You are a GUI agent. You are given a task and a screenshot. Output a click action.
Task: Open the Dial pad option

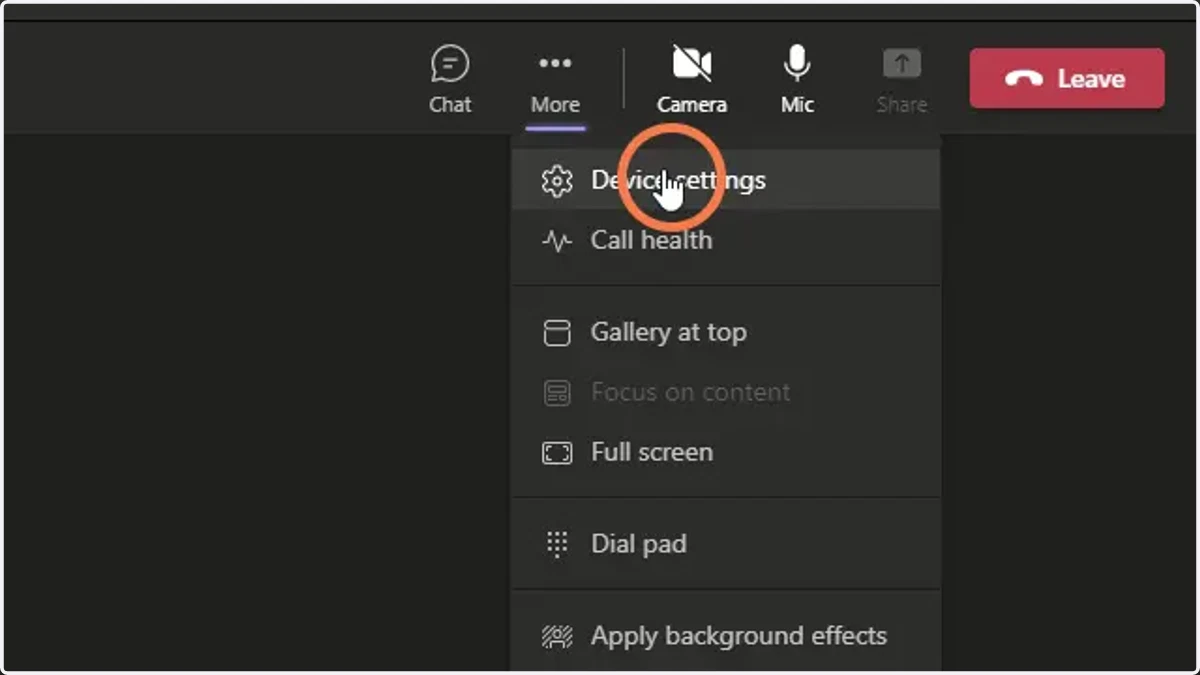coord(726,544)
